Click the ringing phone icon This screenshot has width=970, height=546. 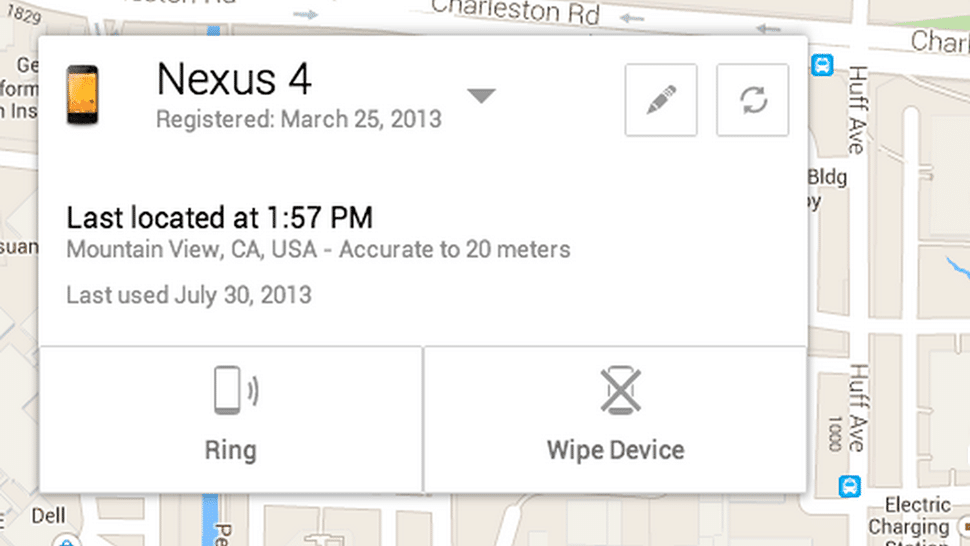[235, 390]
